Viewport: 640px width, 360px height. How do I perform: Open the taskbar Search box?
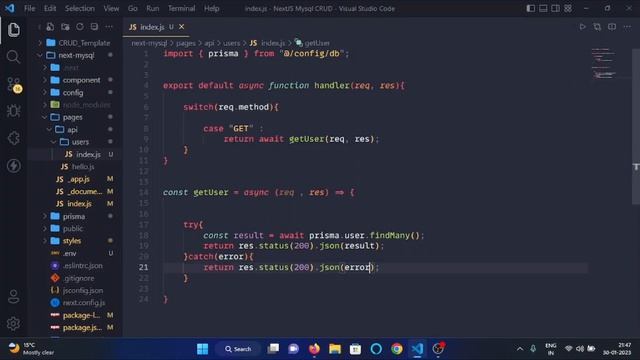238,349
